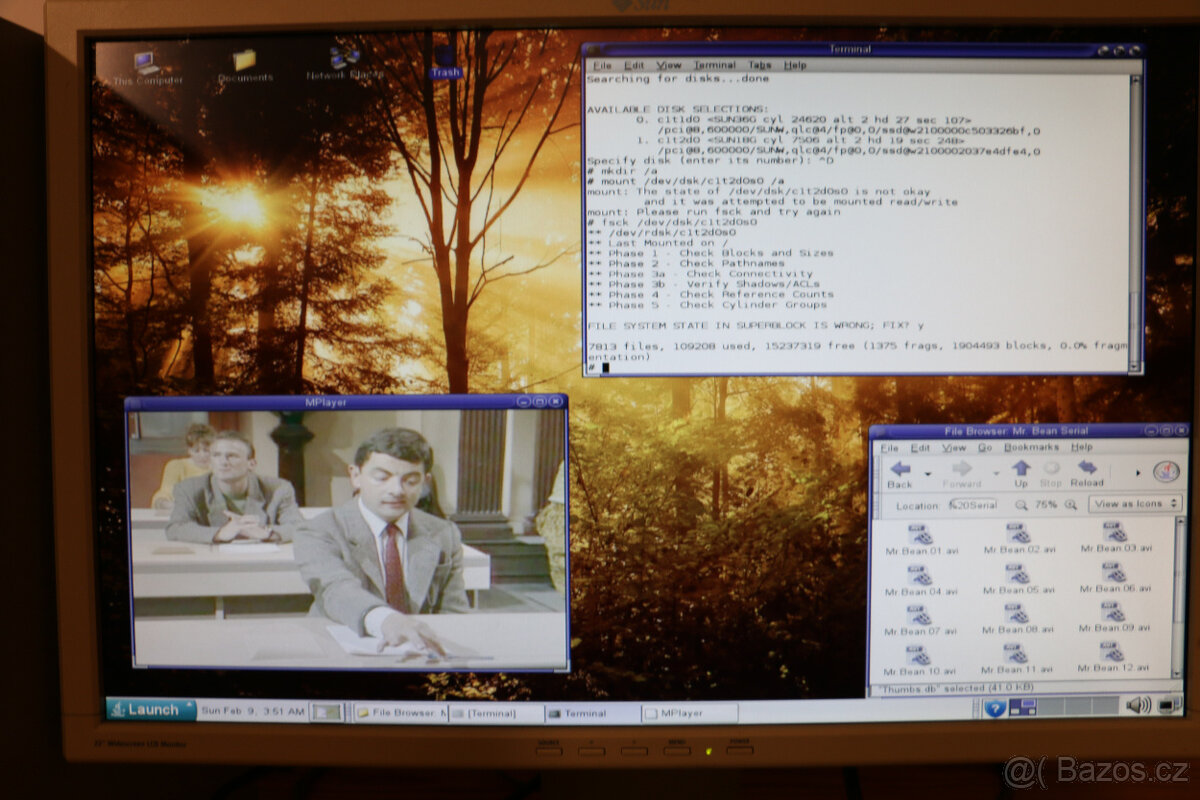Click the volume speaker icon in panel
1200x800 pixels.
click(x=1138, y=706)
